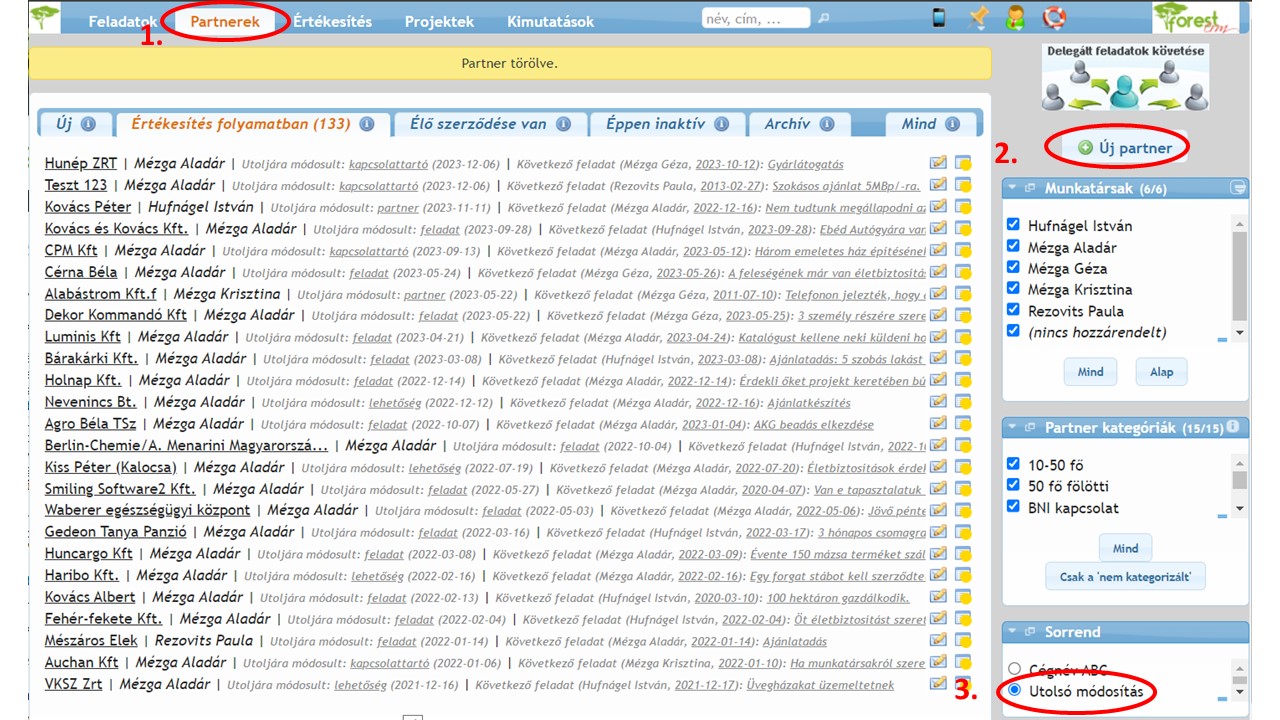Collapse the Munkatársak panel using its arrow
This screenshot has width=1280, height=720.
1012,188
